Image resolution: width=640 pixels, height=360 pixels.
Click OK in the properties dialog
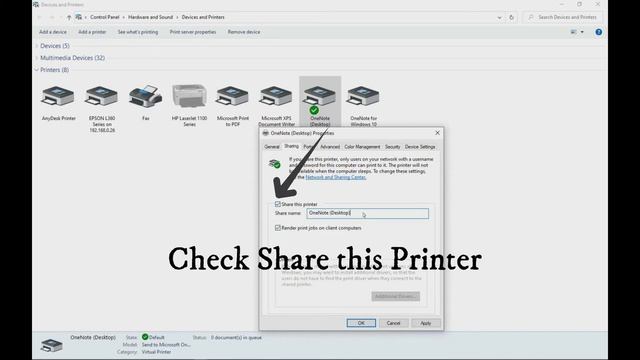[361, 323]
